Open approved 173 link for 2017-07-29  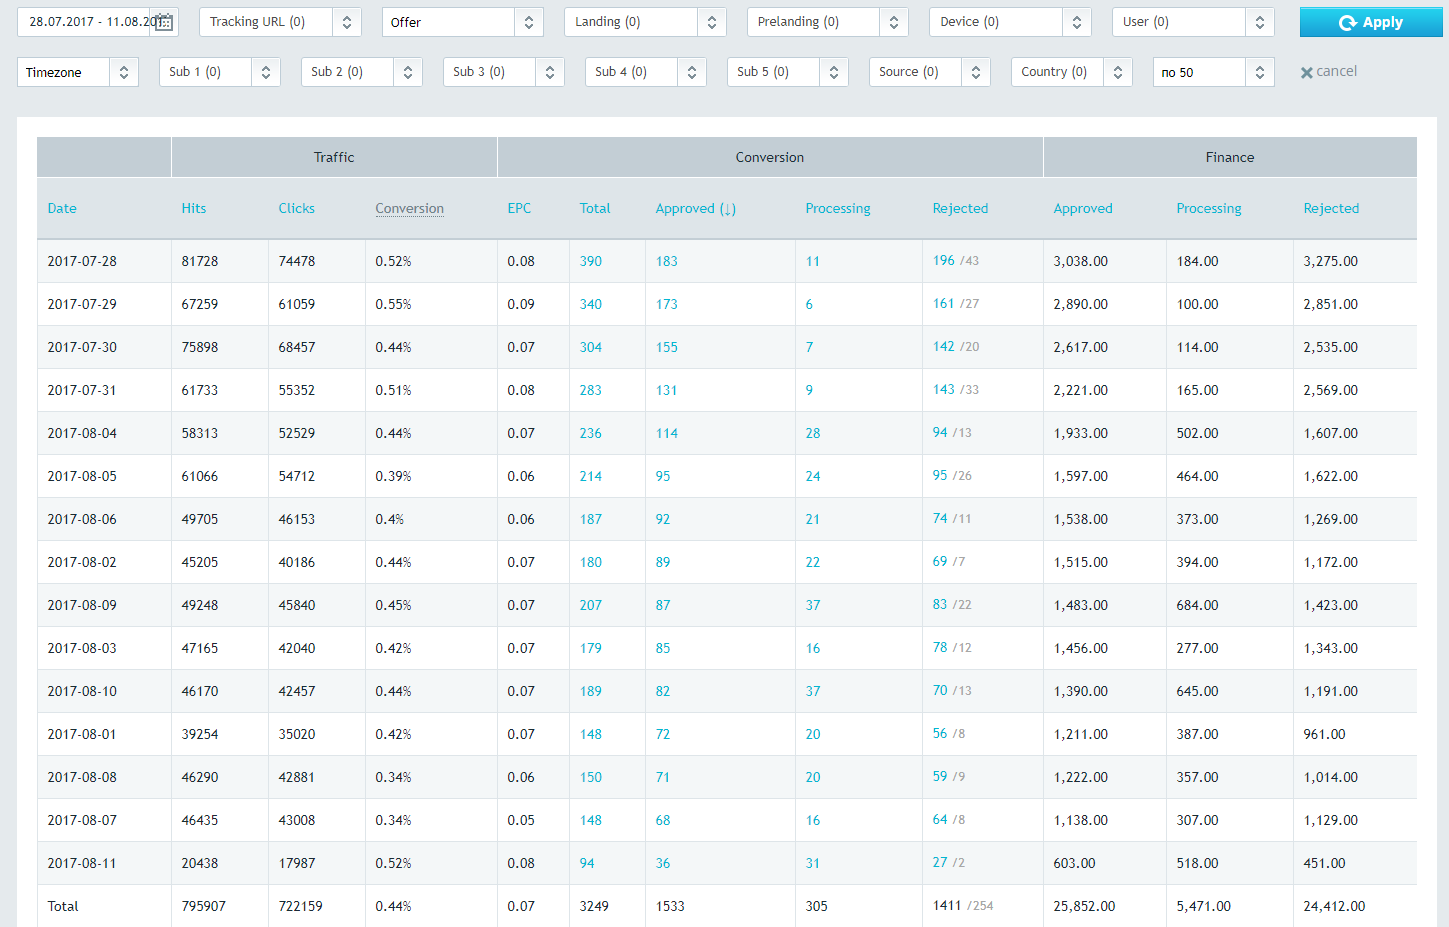pyautogui.click(x=667, y=304)
